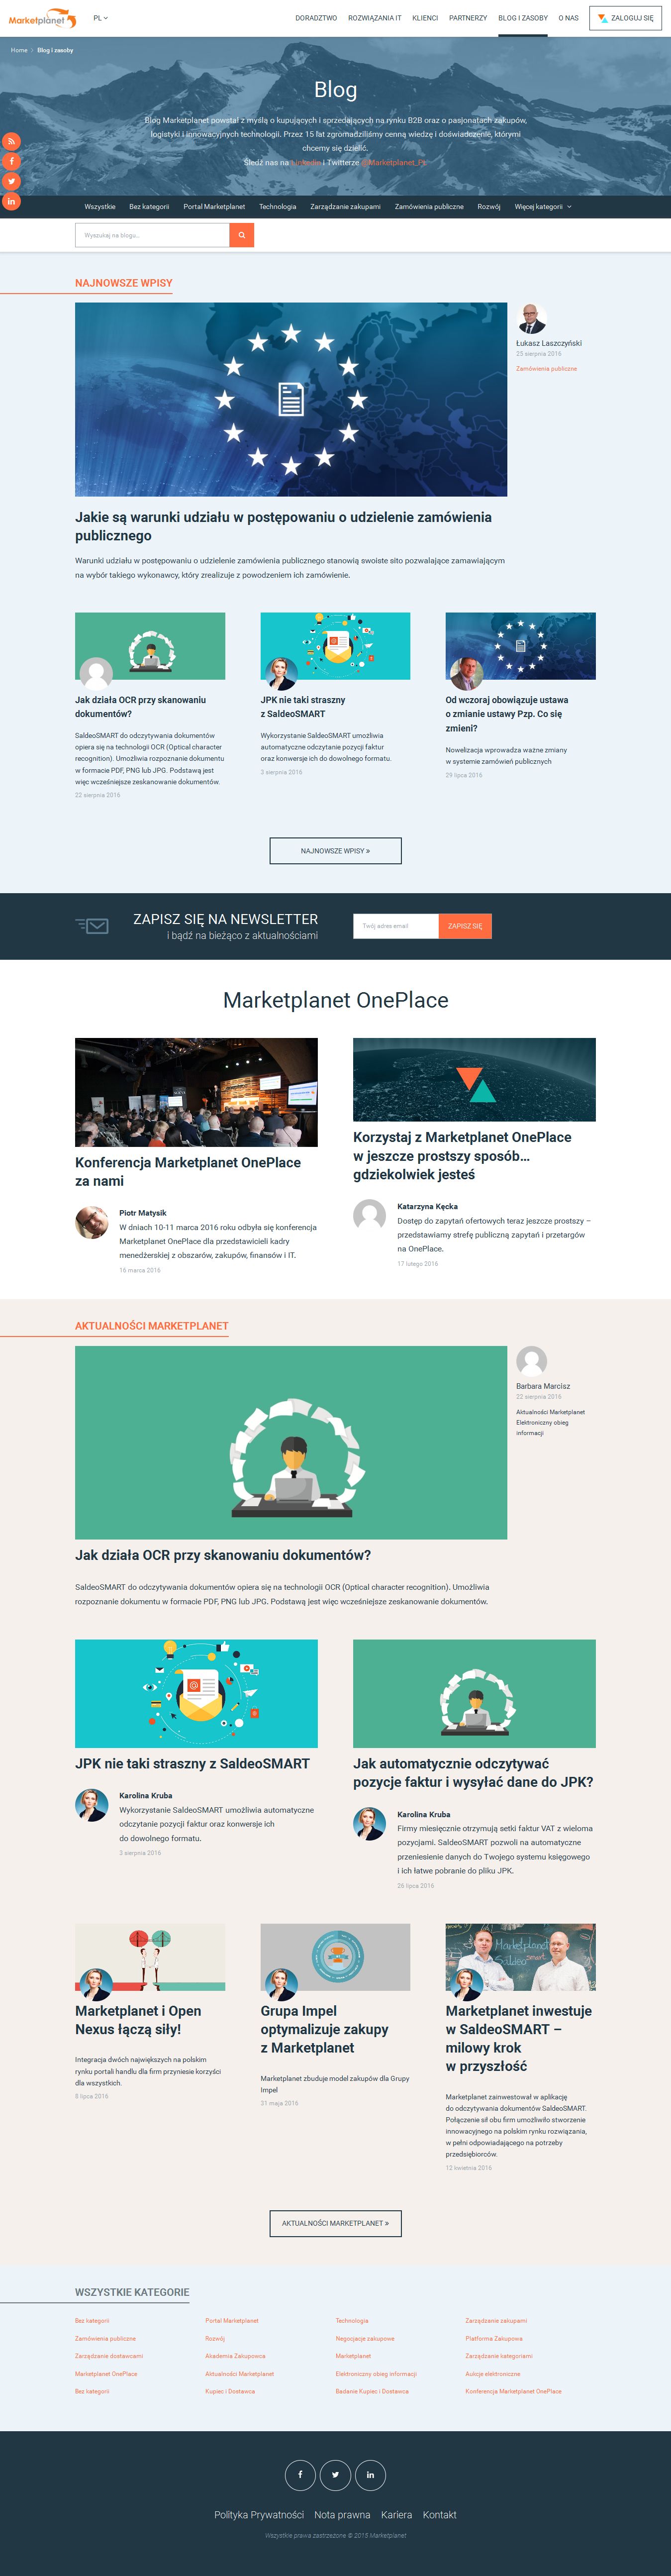Click Piotr Matysik's author avatar

pos(92,1222)
